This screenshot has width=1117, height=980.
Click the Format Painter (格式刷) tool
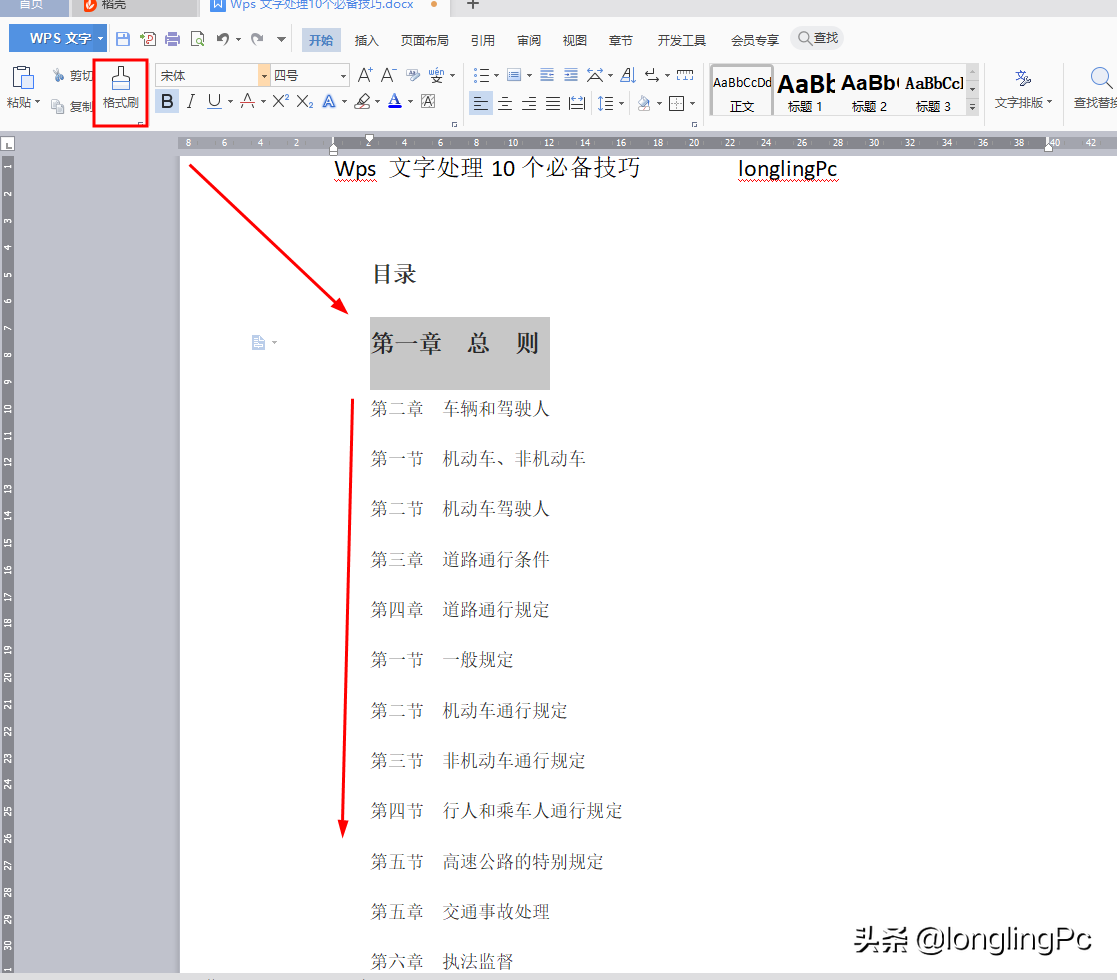[120, 88]
